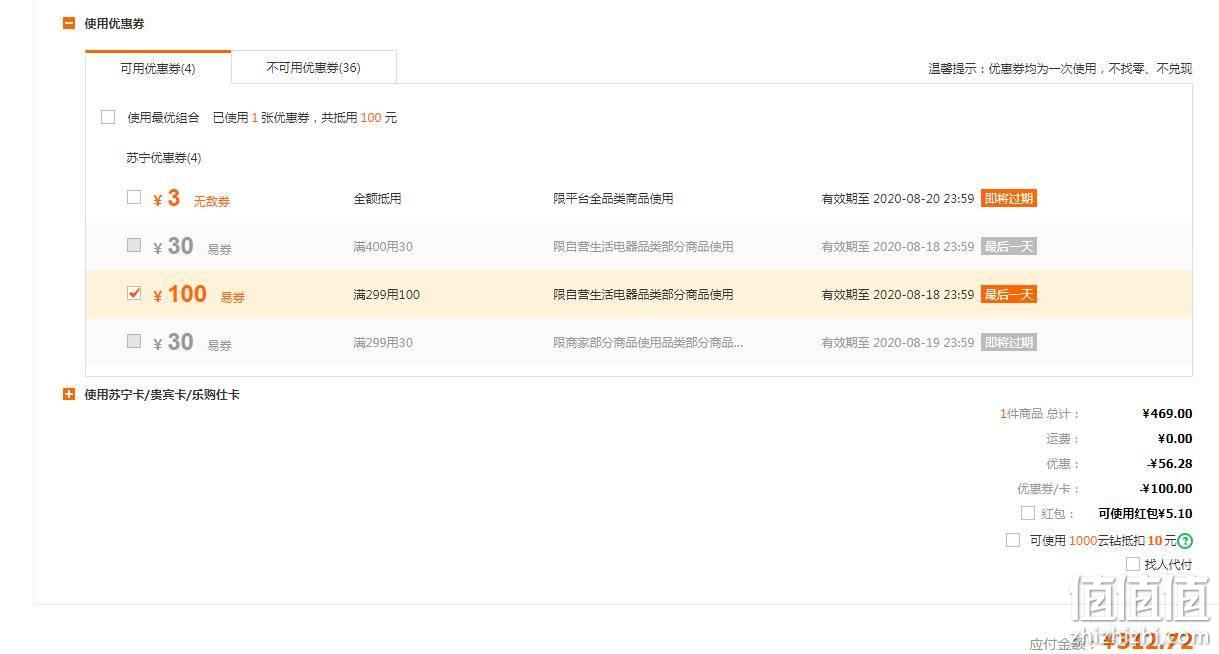Click the 苏宁优惠券(4) group label

click(x=164, y=158)
